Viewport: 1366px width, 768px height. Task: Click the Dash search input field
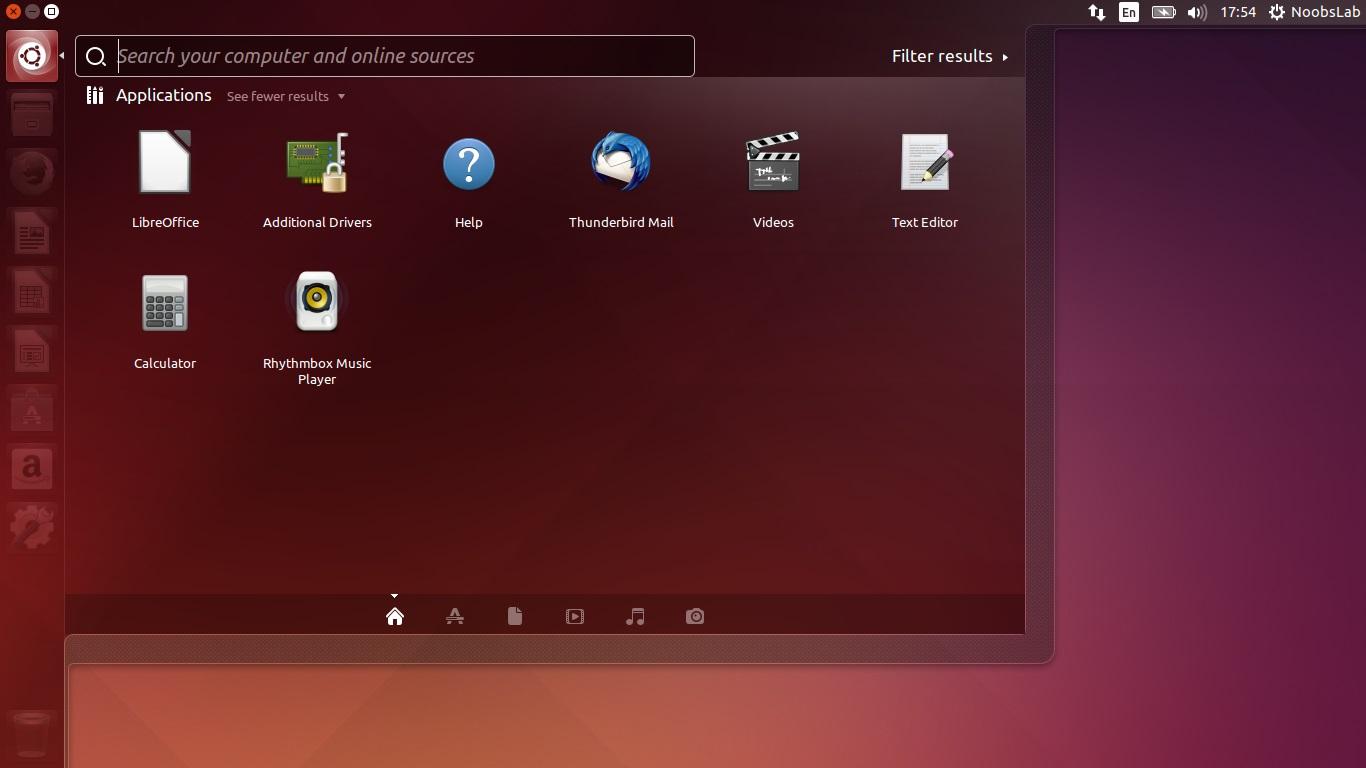[x=400, y=56]
